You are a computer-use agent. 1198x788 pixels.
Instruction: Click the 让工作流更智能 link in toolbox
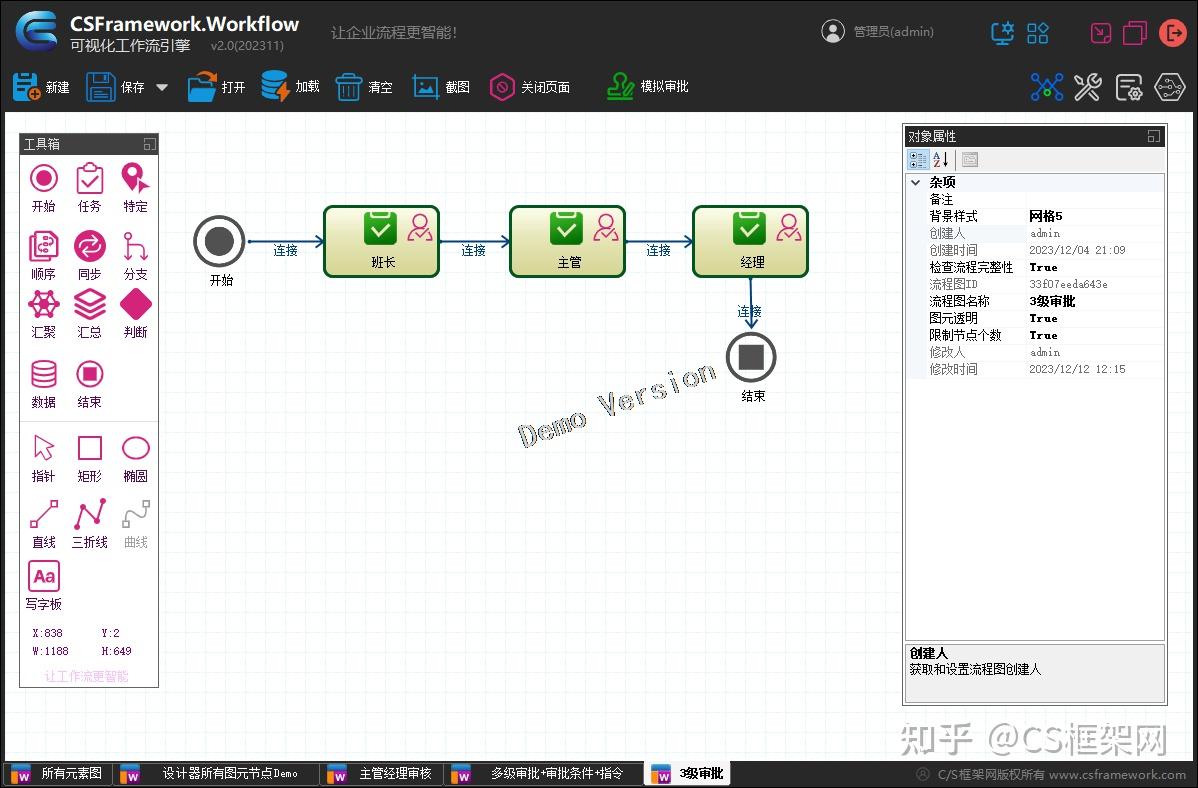[x=89, y=676]
